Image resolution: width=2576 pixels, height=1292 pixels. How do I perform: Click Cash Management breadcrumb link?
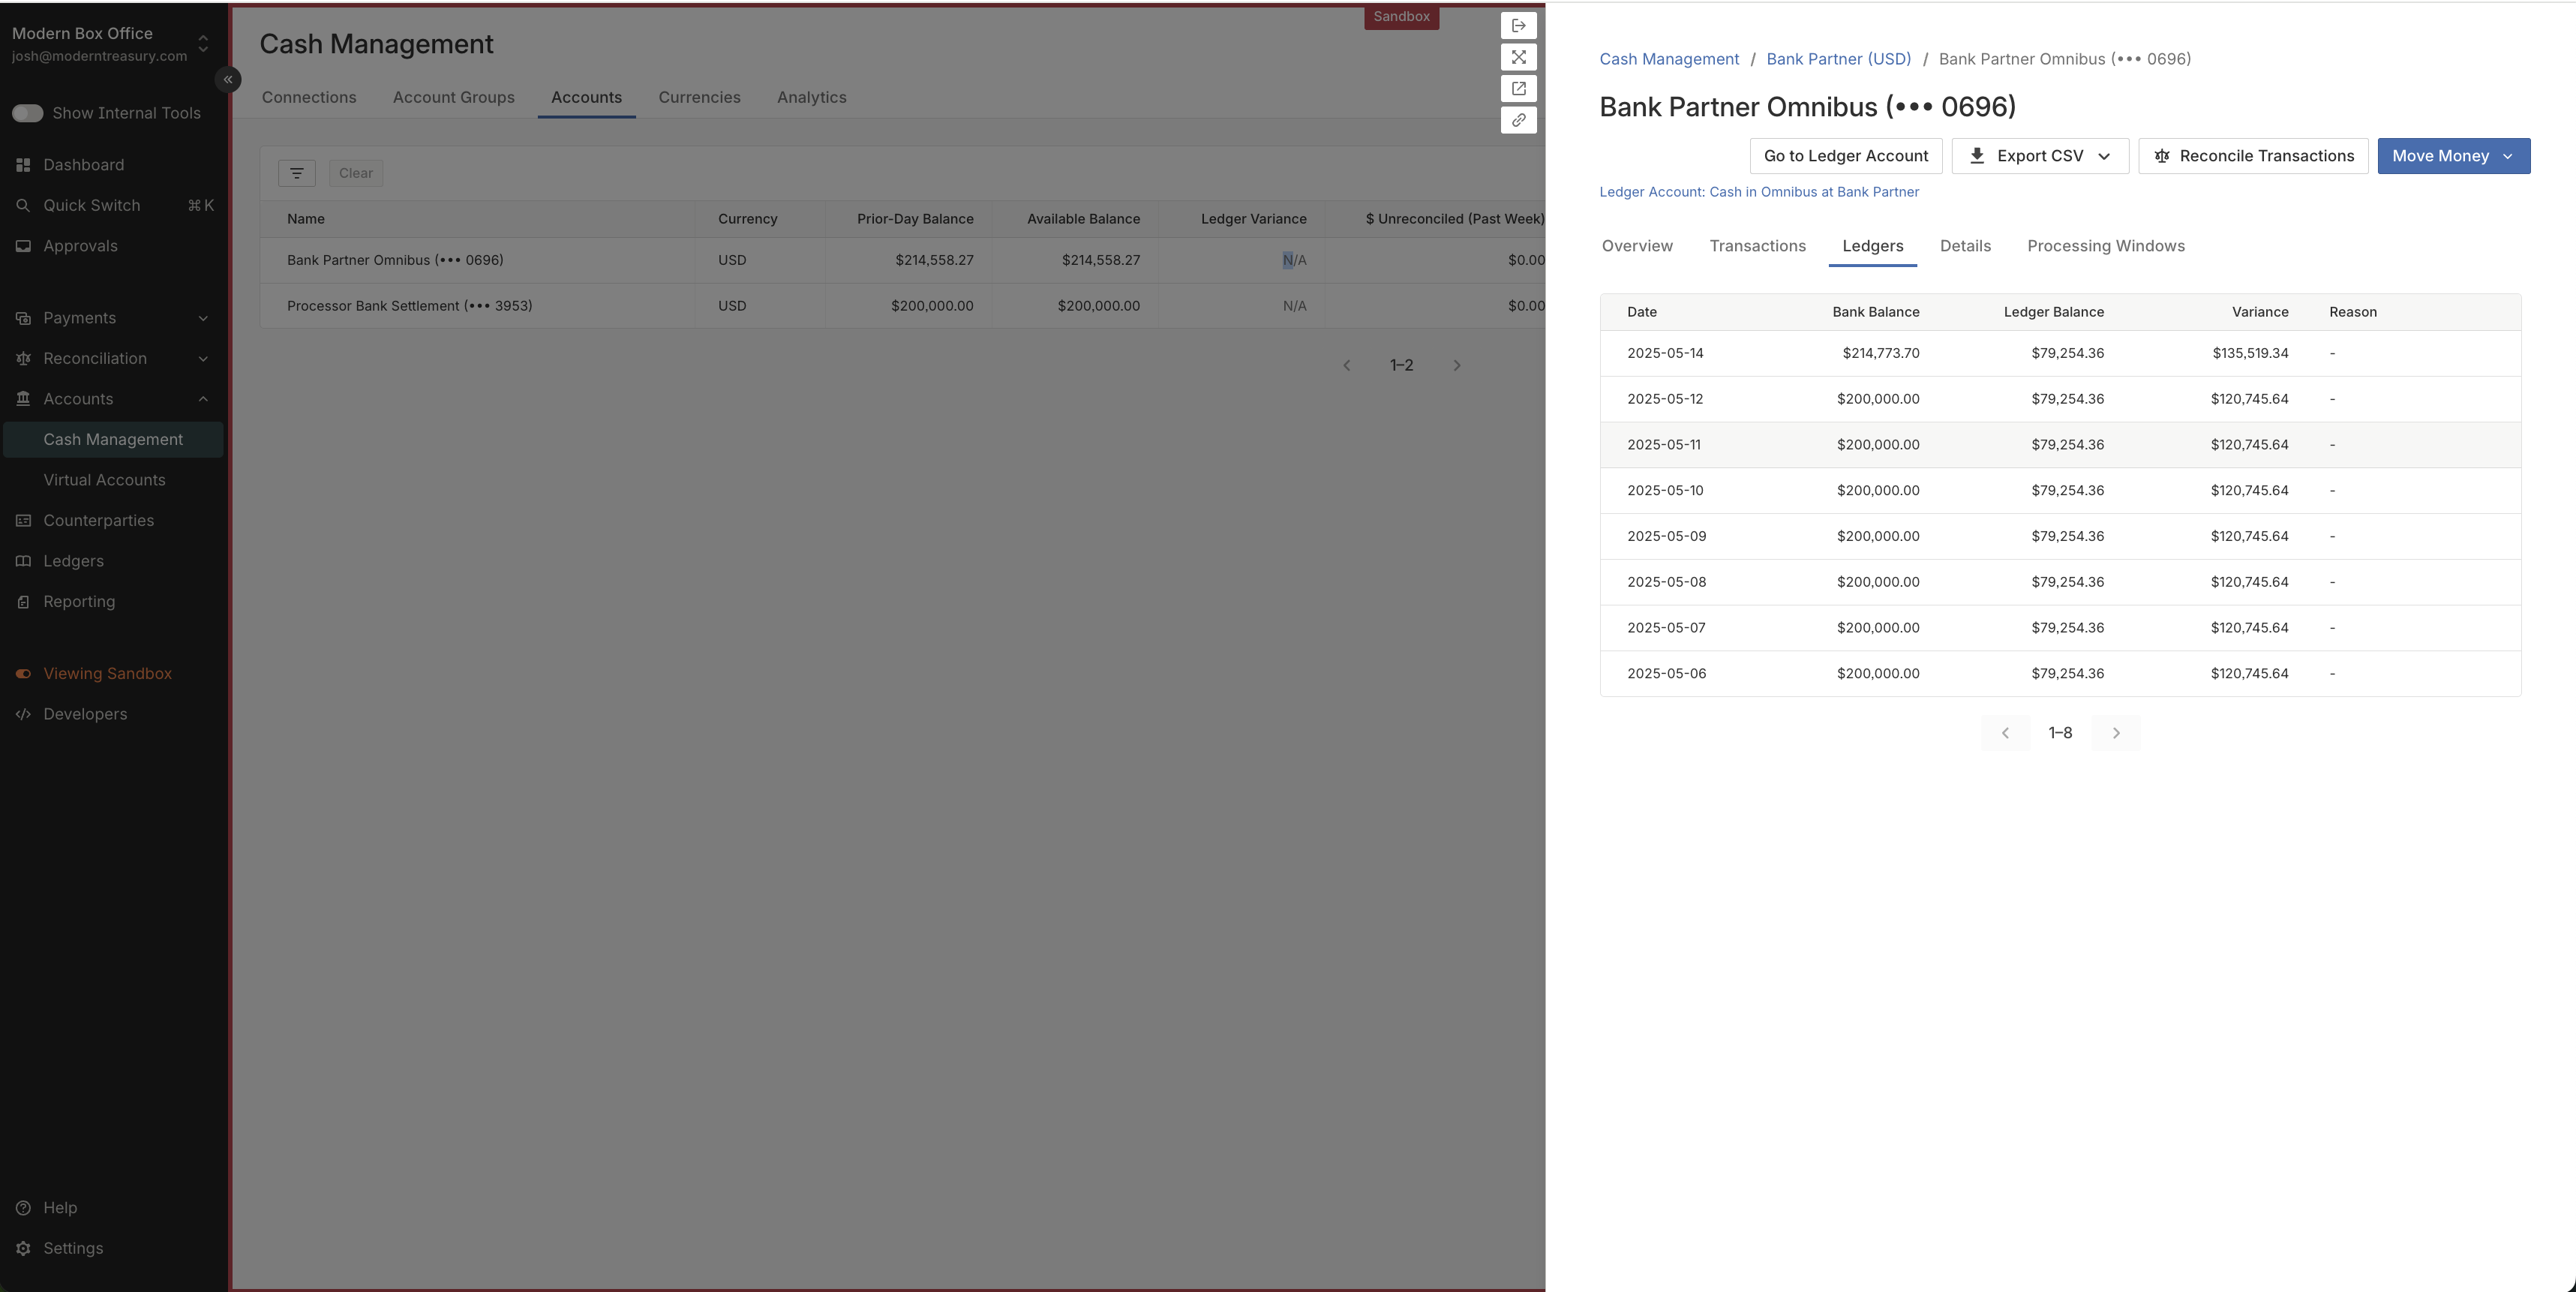1669,59
